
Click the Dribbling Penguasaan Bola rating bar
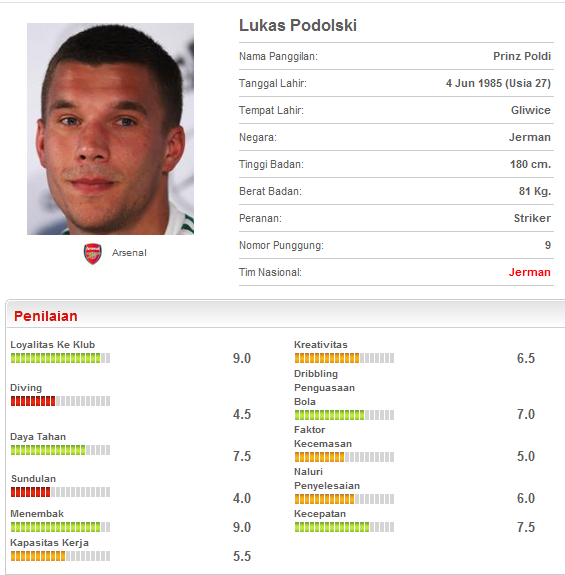pos(345,415)
